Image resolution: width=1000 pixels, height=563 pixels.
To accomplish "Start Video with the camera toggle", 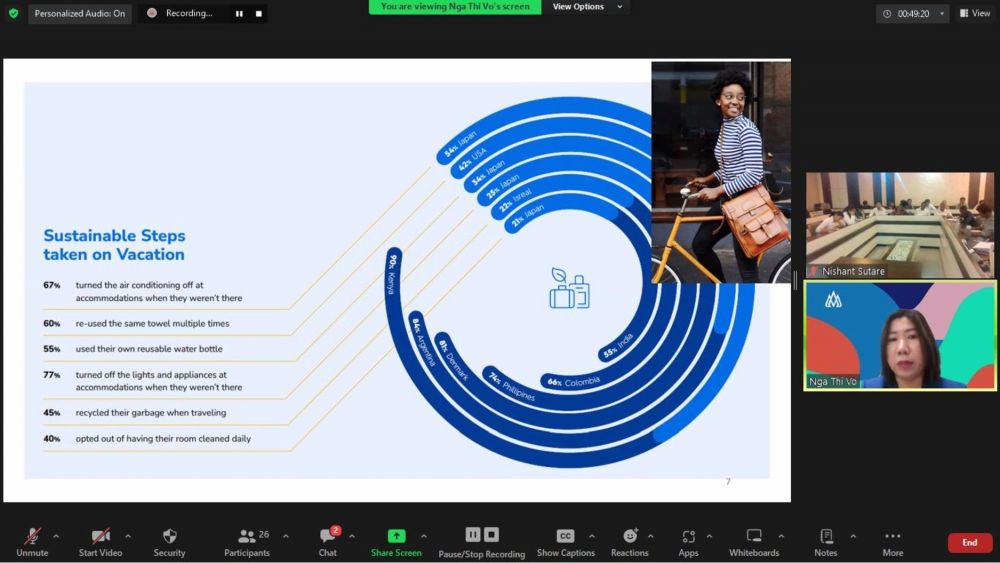I will (100, 536).
